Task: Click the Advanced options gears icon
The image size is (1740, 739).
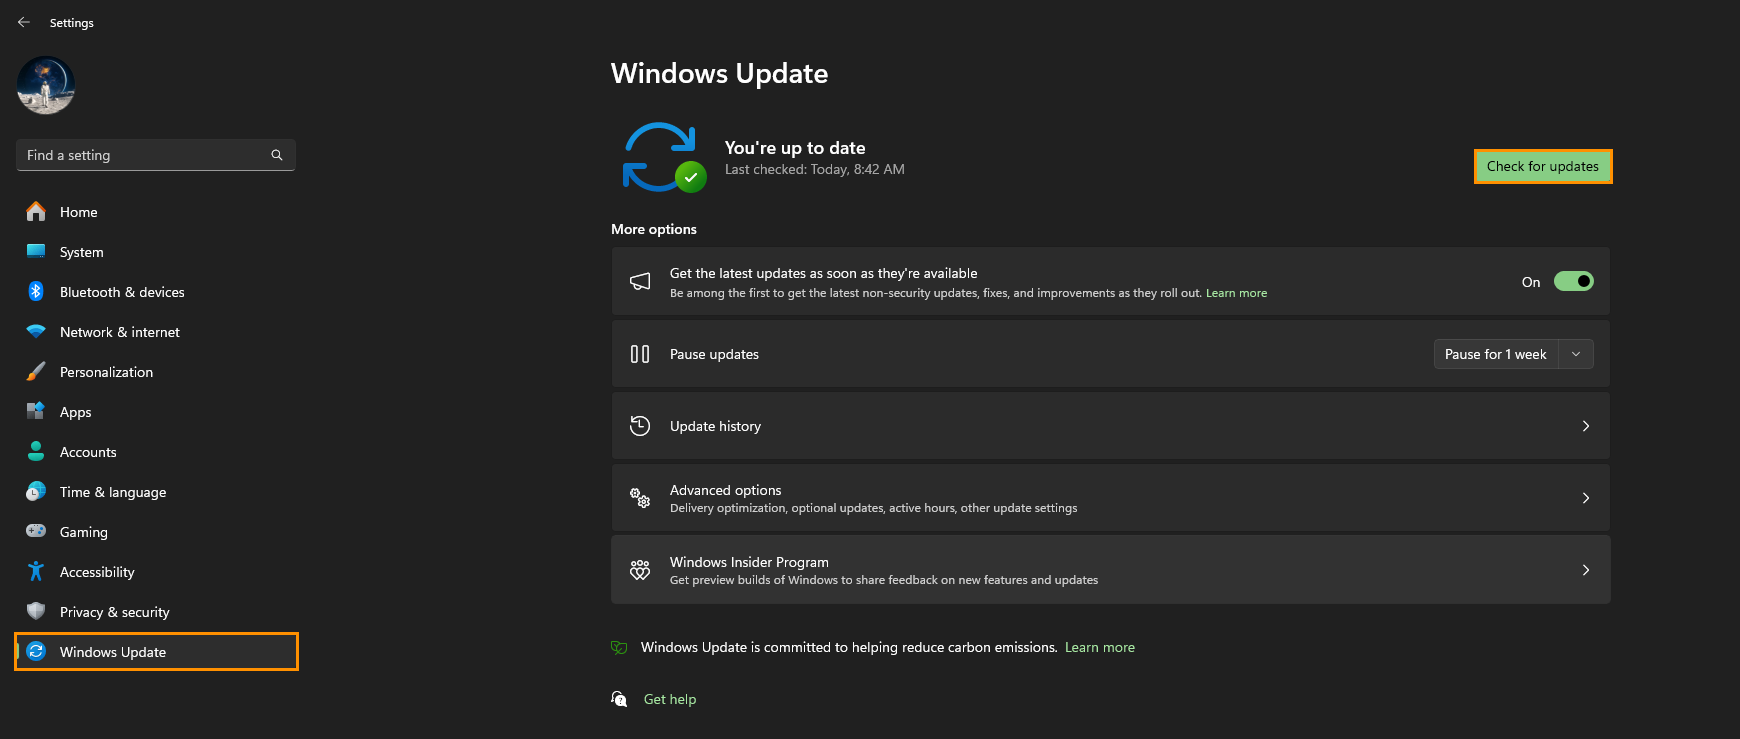Action: click(640, 497)
